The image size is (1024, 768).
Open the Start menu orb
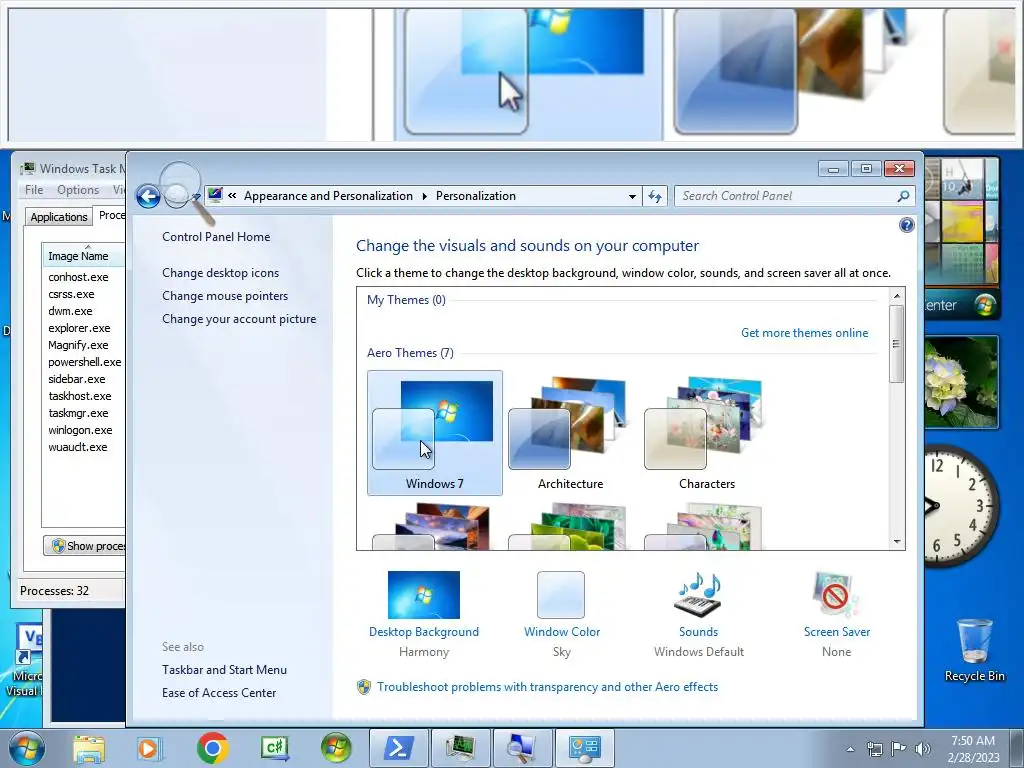(26, 748)
